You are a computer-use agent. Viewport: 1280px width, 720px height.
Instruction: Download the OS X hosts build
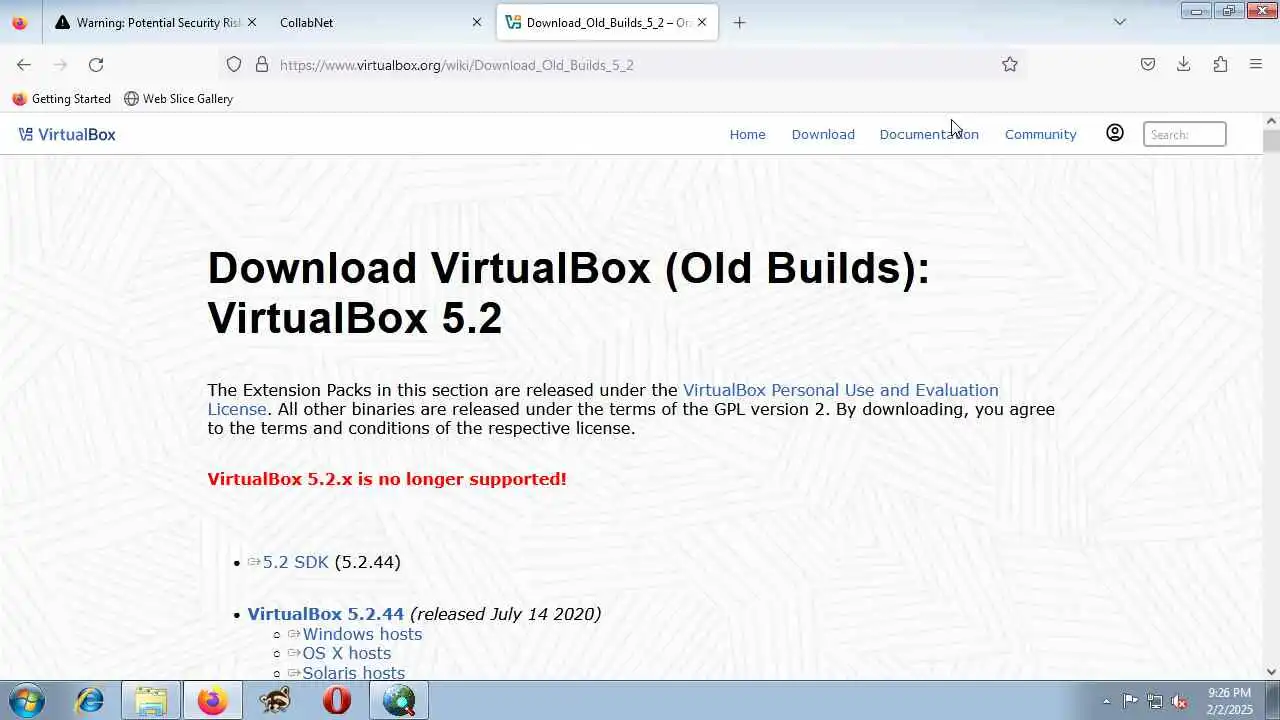346,653
